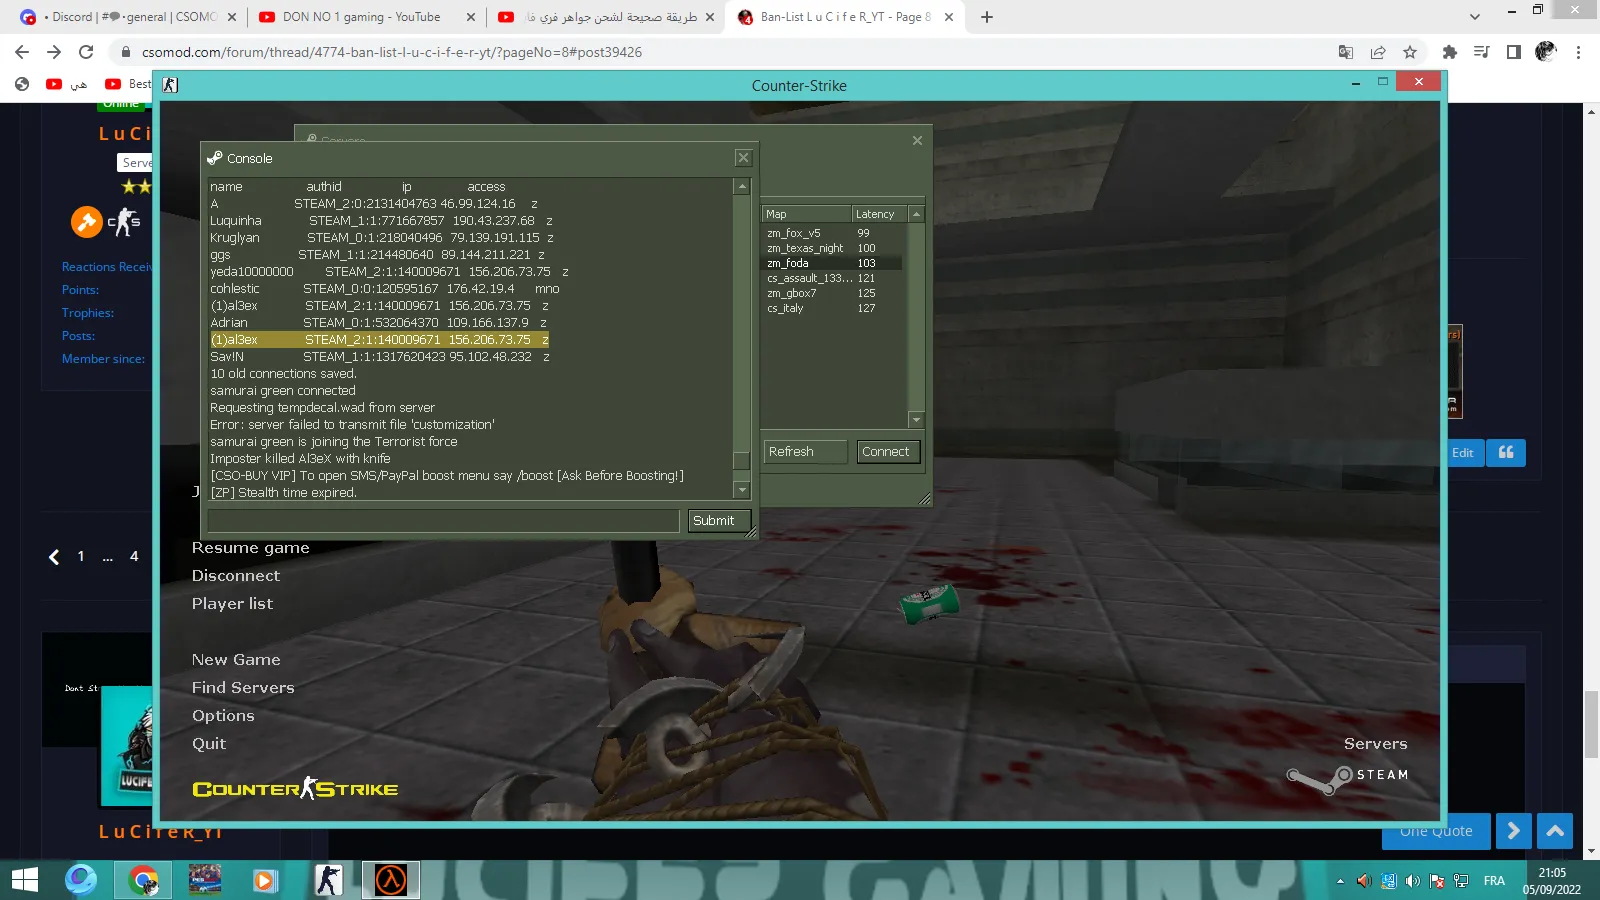The height and width of the screenshot is (900, 1600).
Task: Select the zm_fox_v5 server row
Action: point(833,233)
